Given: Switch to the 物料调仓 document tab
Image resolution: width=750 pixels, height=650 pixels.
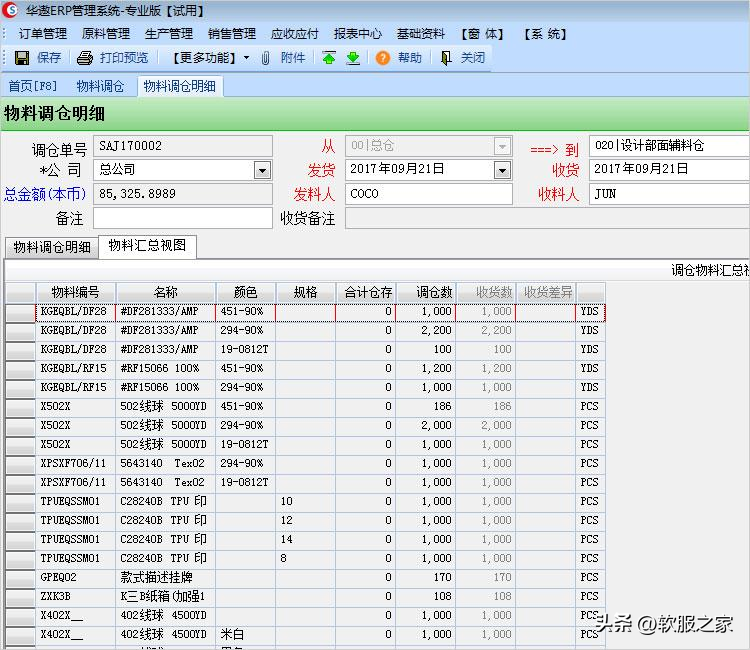Looking at the screenshot, I should tap(100, 86).
